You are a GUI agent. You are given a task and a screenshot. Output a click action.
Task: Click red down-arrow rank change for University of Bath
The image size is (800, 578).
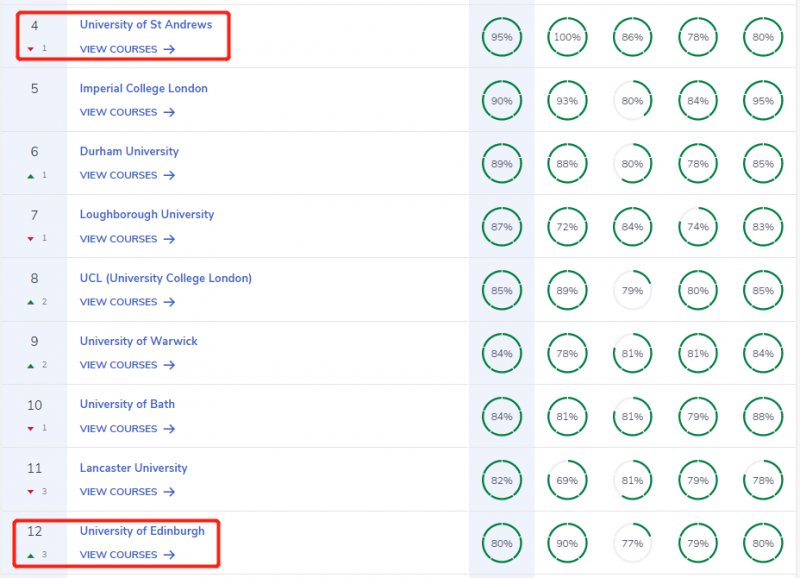point(31,429)
